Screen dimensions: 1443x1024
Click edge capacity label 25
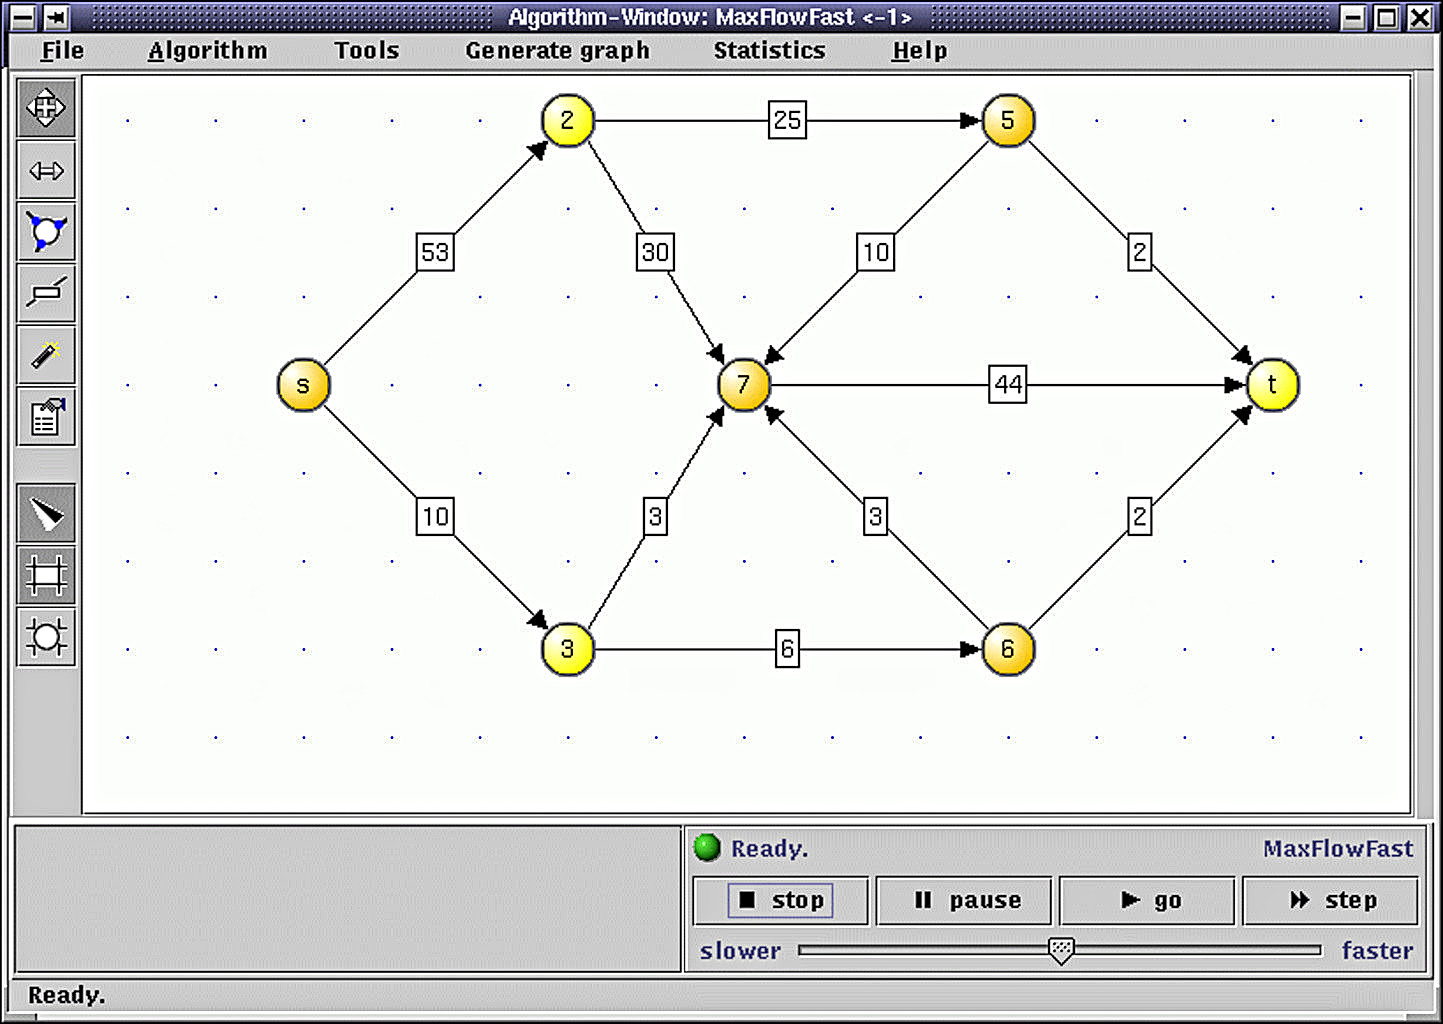click(787, 121)
